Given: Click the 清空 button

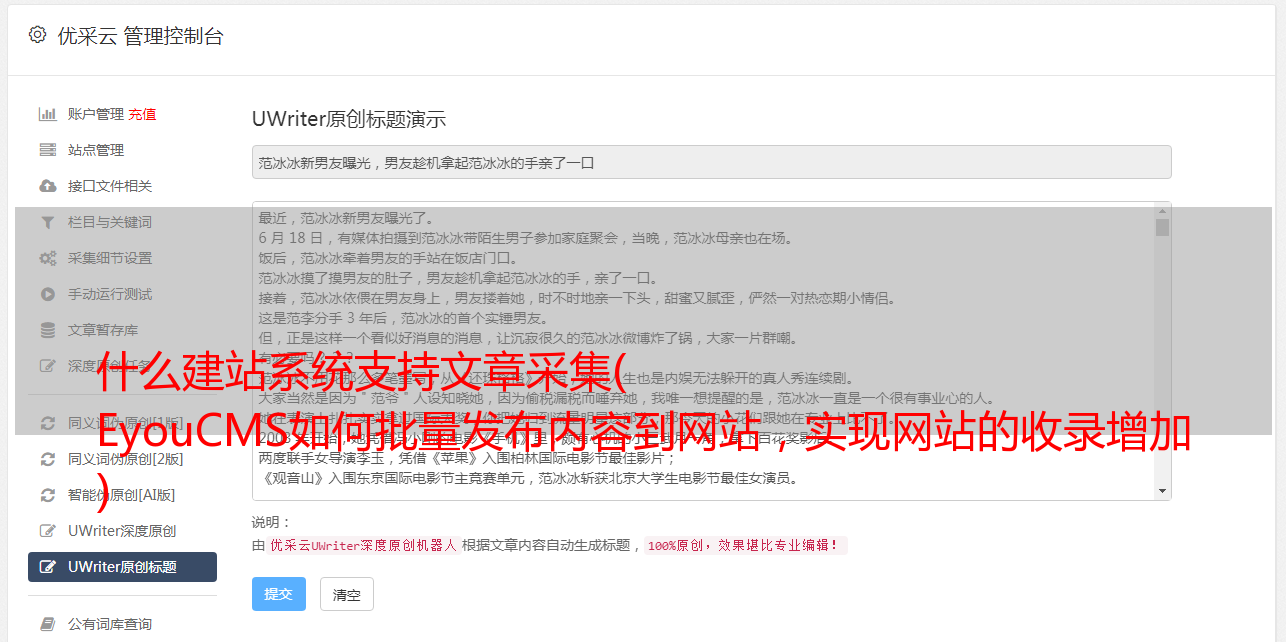Looking at the screenshot, I should 347,594.
